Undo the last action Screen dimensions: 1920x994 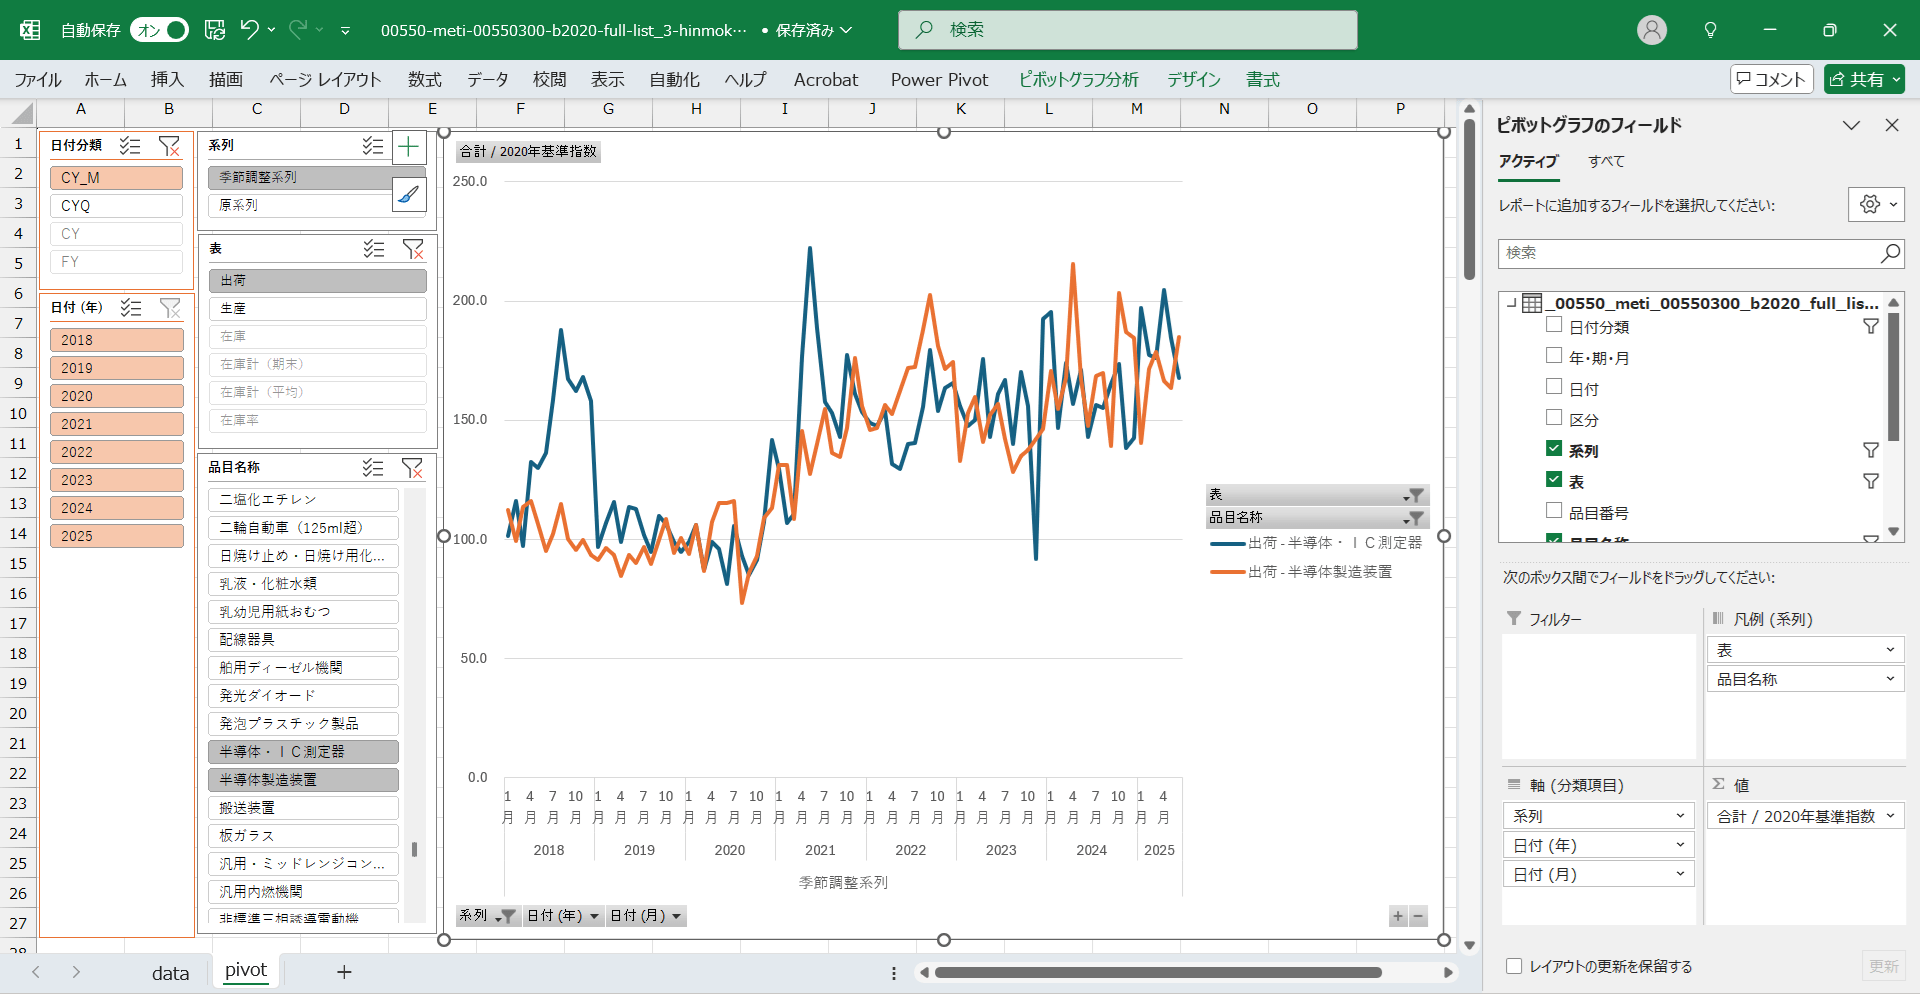coord(249,30)
